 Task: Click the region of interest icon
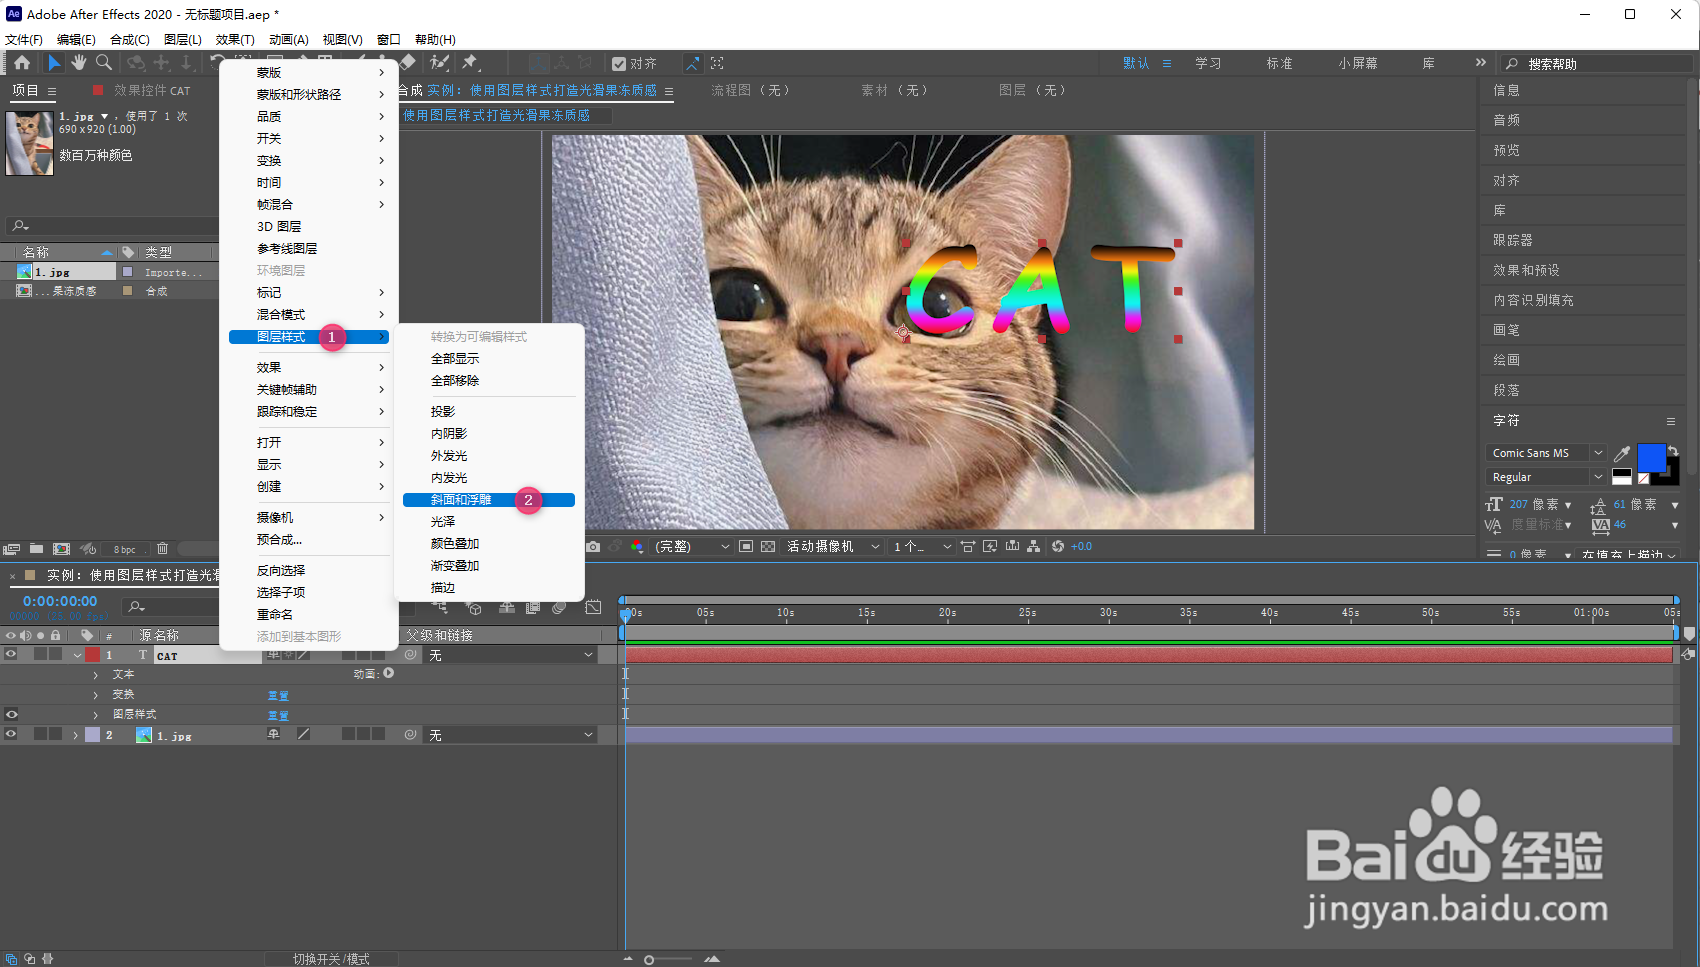tap(746, 547)
